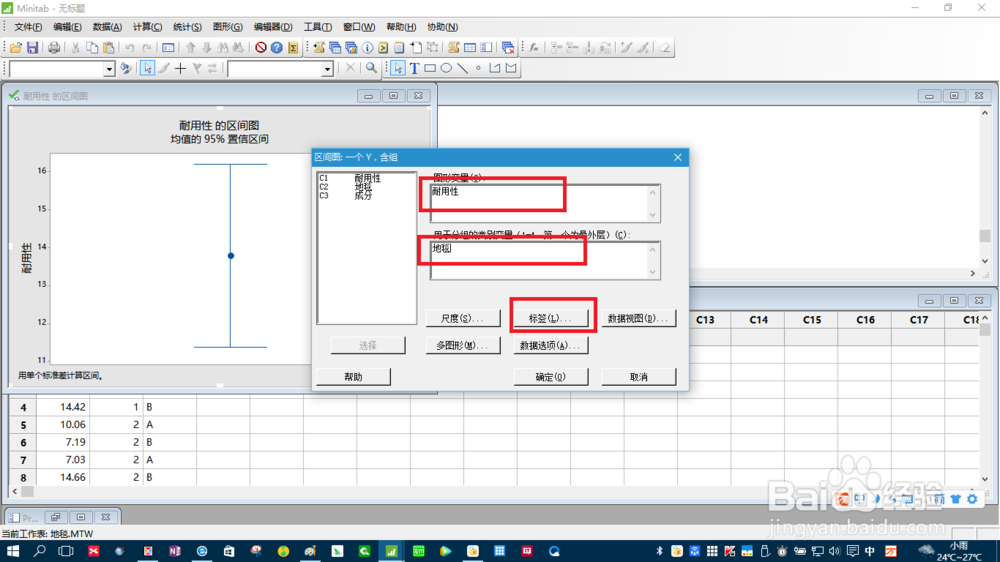Click the yellow Sigma StatGuide icon
1000x562 pixels.
click(293, 47)
